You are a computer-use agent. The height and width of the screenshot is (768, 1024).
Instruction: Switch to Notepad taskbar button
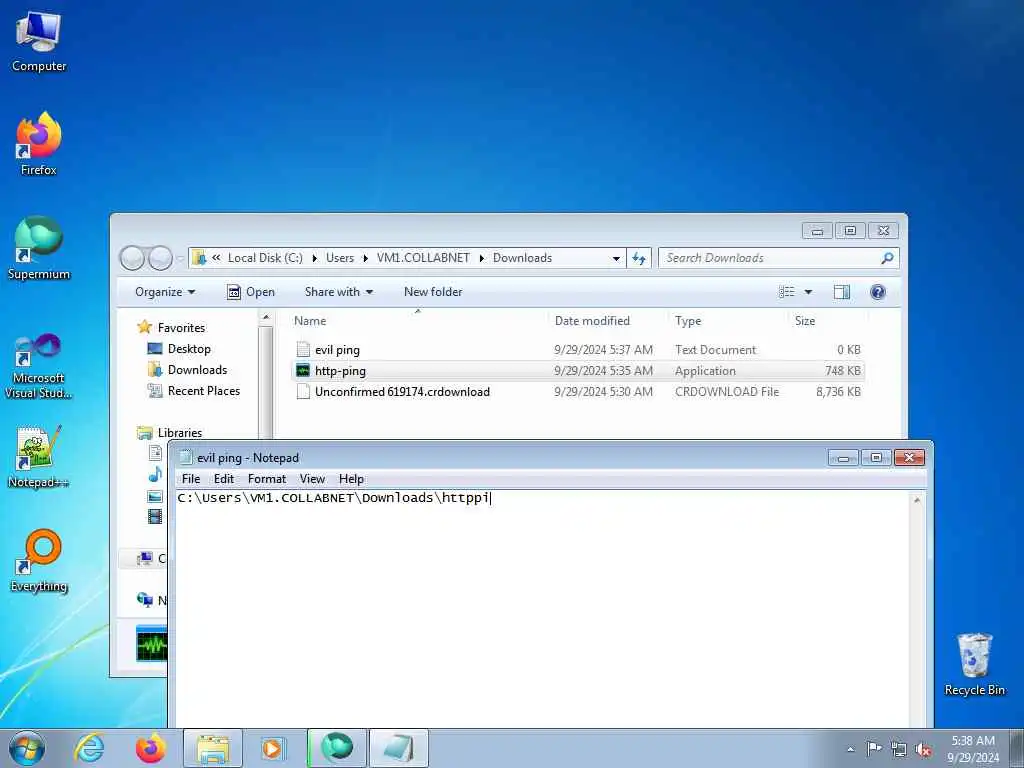click(399, 748)
